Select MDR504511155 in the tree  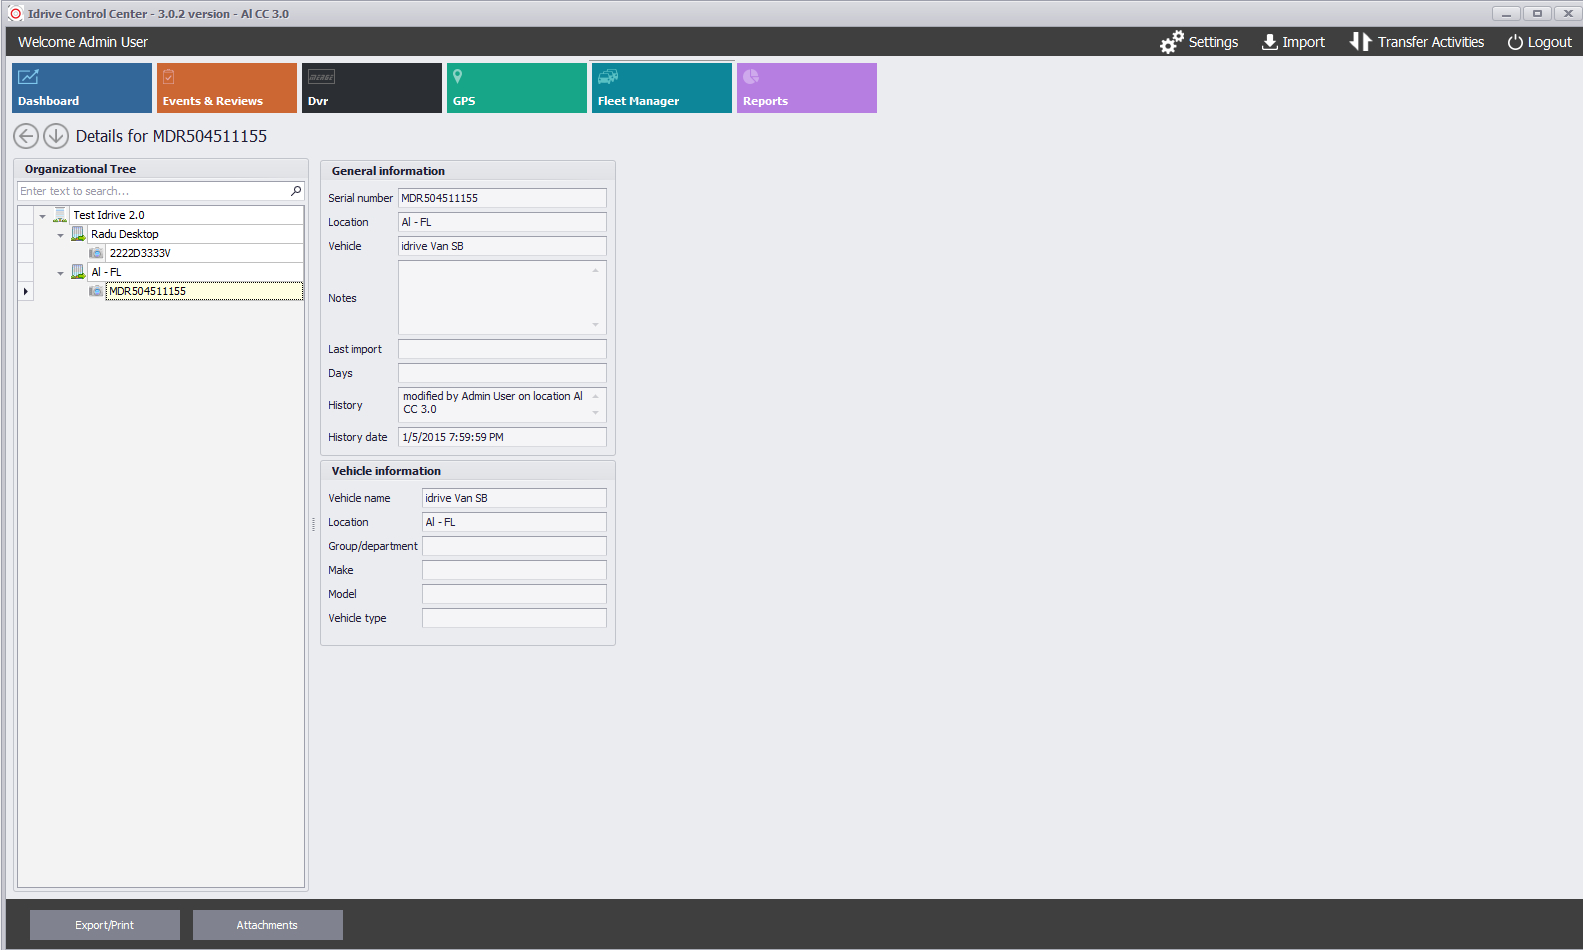pyautogui.click(x=148, y=291)
